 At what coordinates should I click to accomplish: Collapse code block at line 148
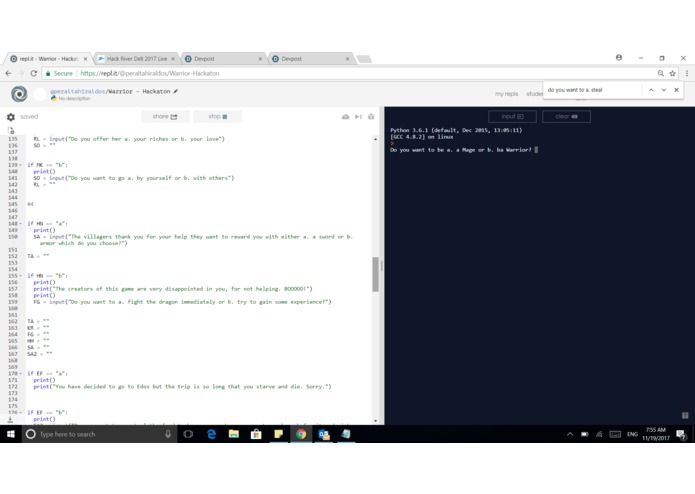pos(21,224)
